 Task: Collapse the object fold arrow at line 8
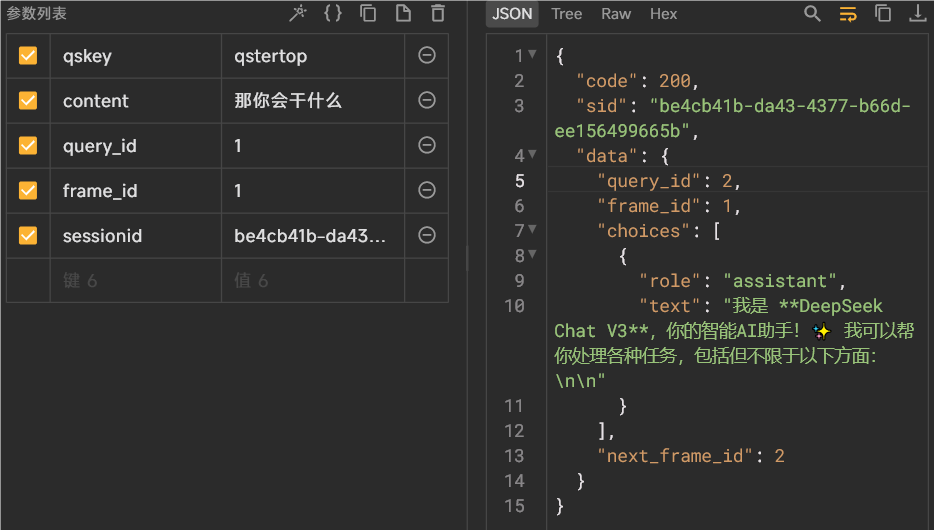[x=533, y=254]
